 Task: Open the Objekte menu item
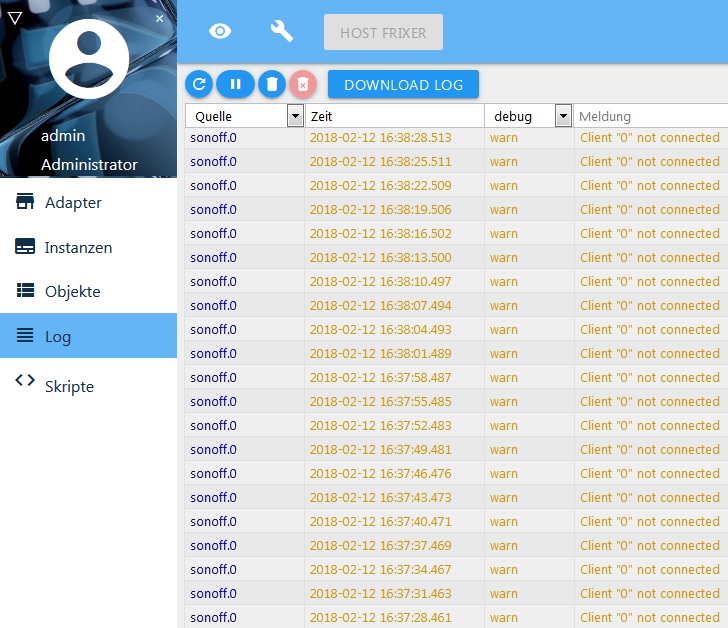click(88, 291)
